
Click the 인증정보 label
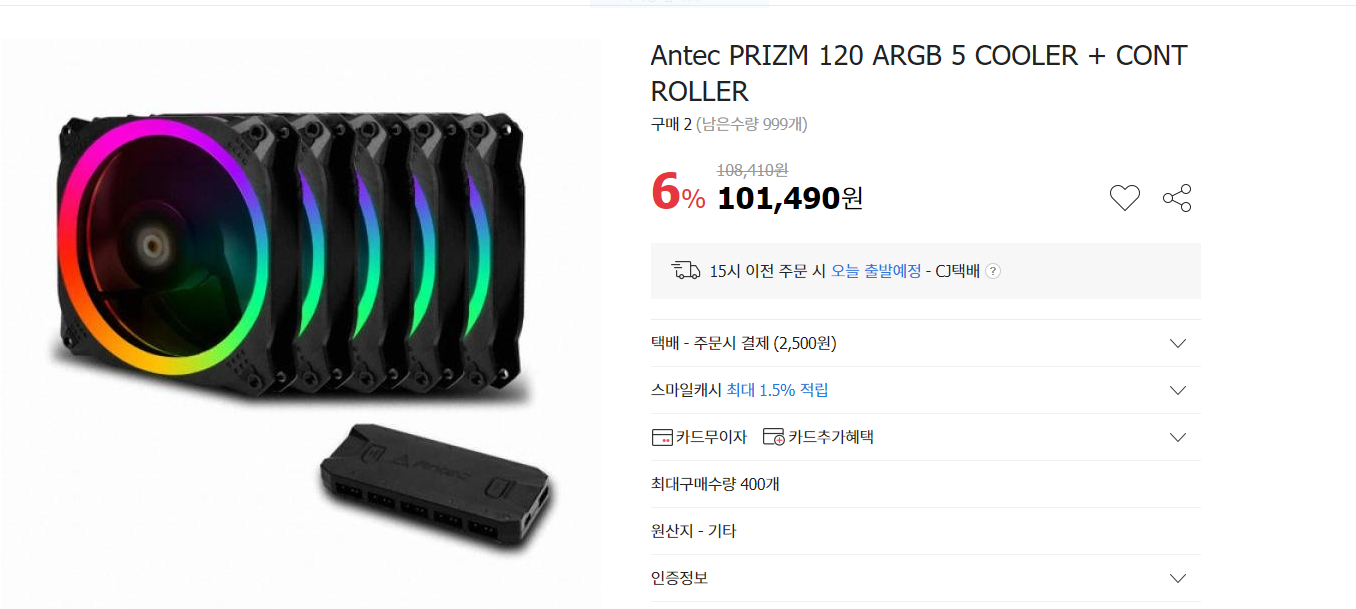(x=679, y=578)
